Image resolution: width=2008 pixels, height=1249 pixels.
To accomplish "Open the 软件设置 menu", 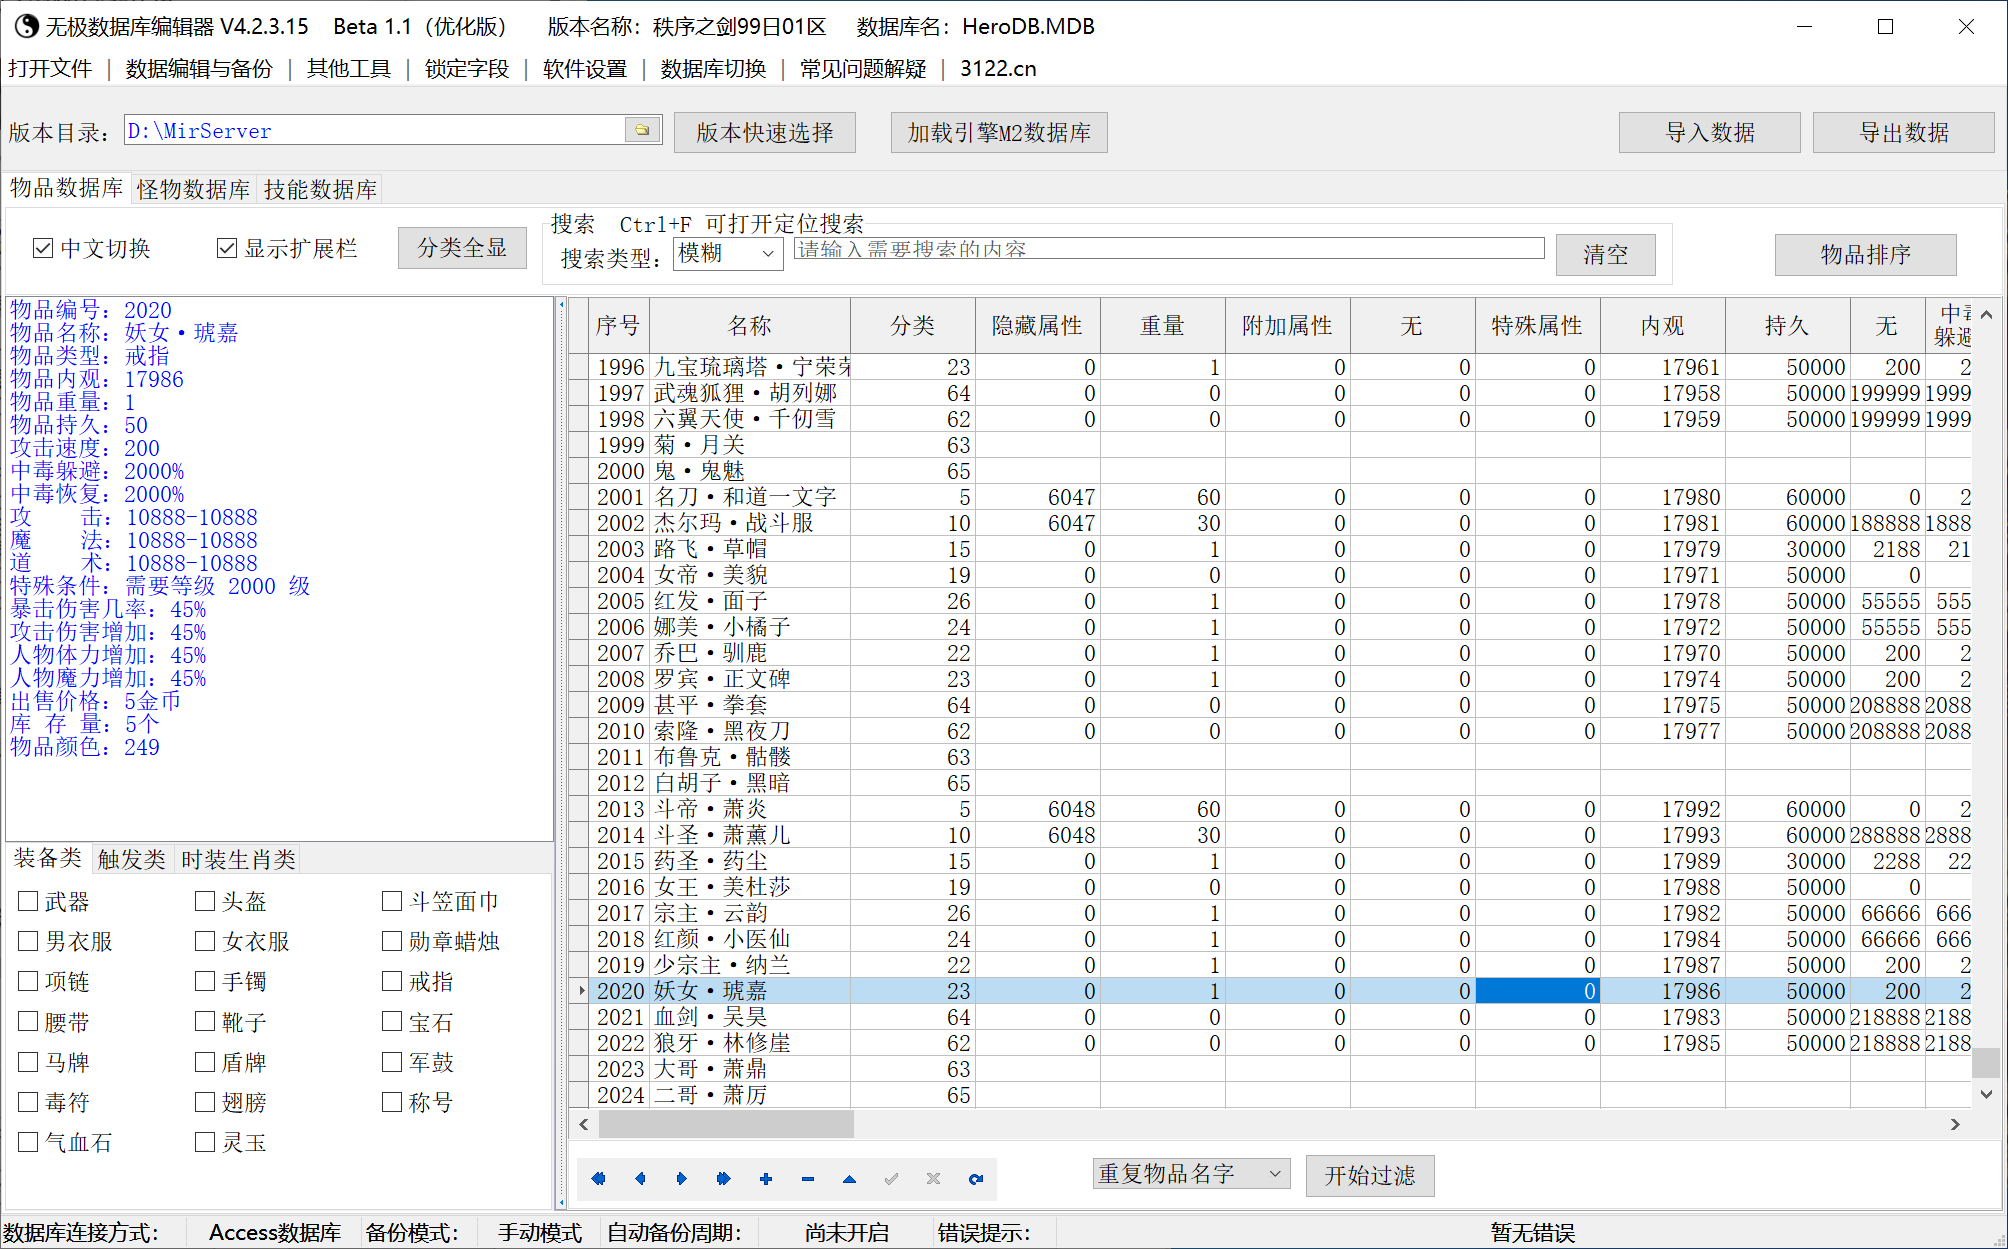I will [585, 68].
